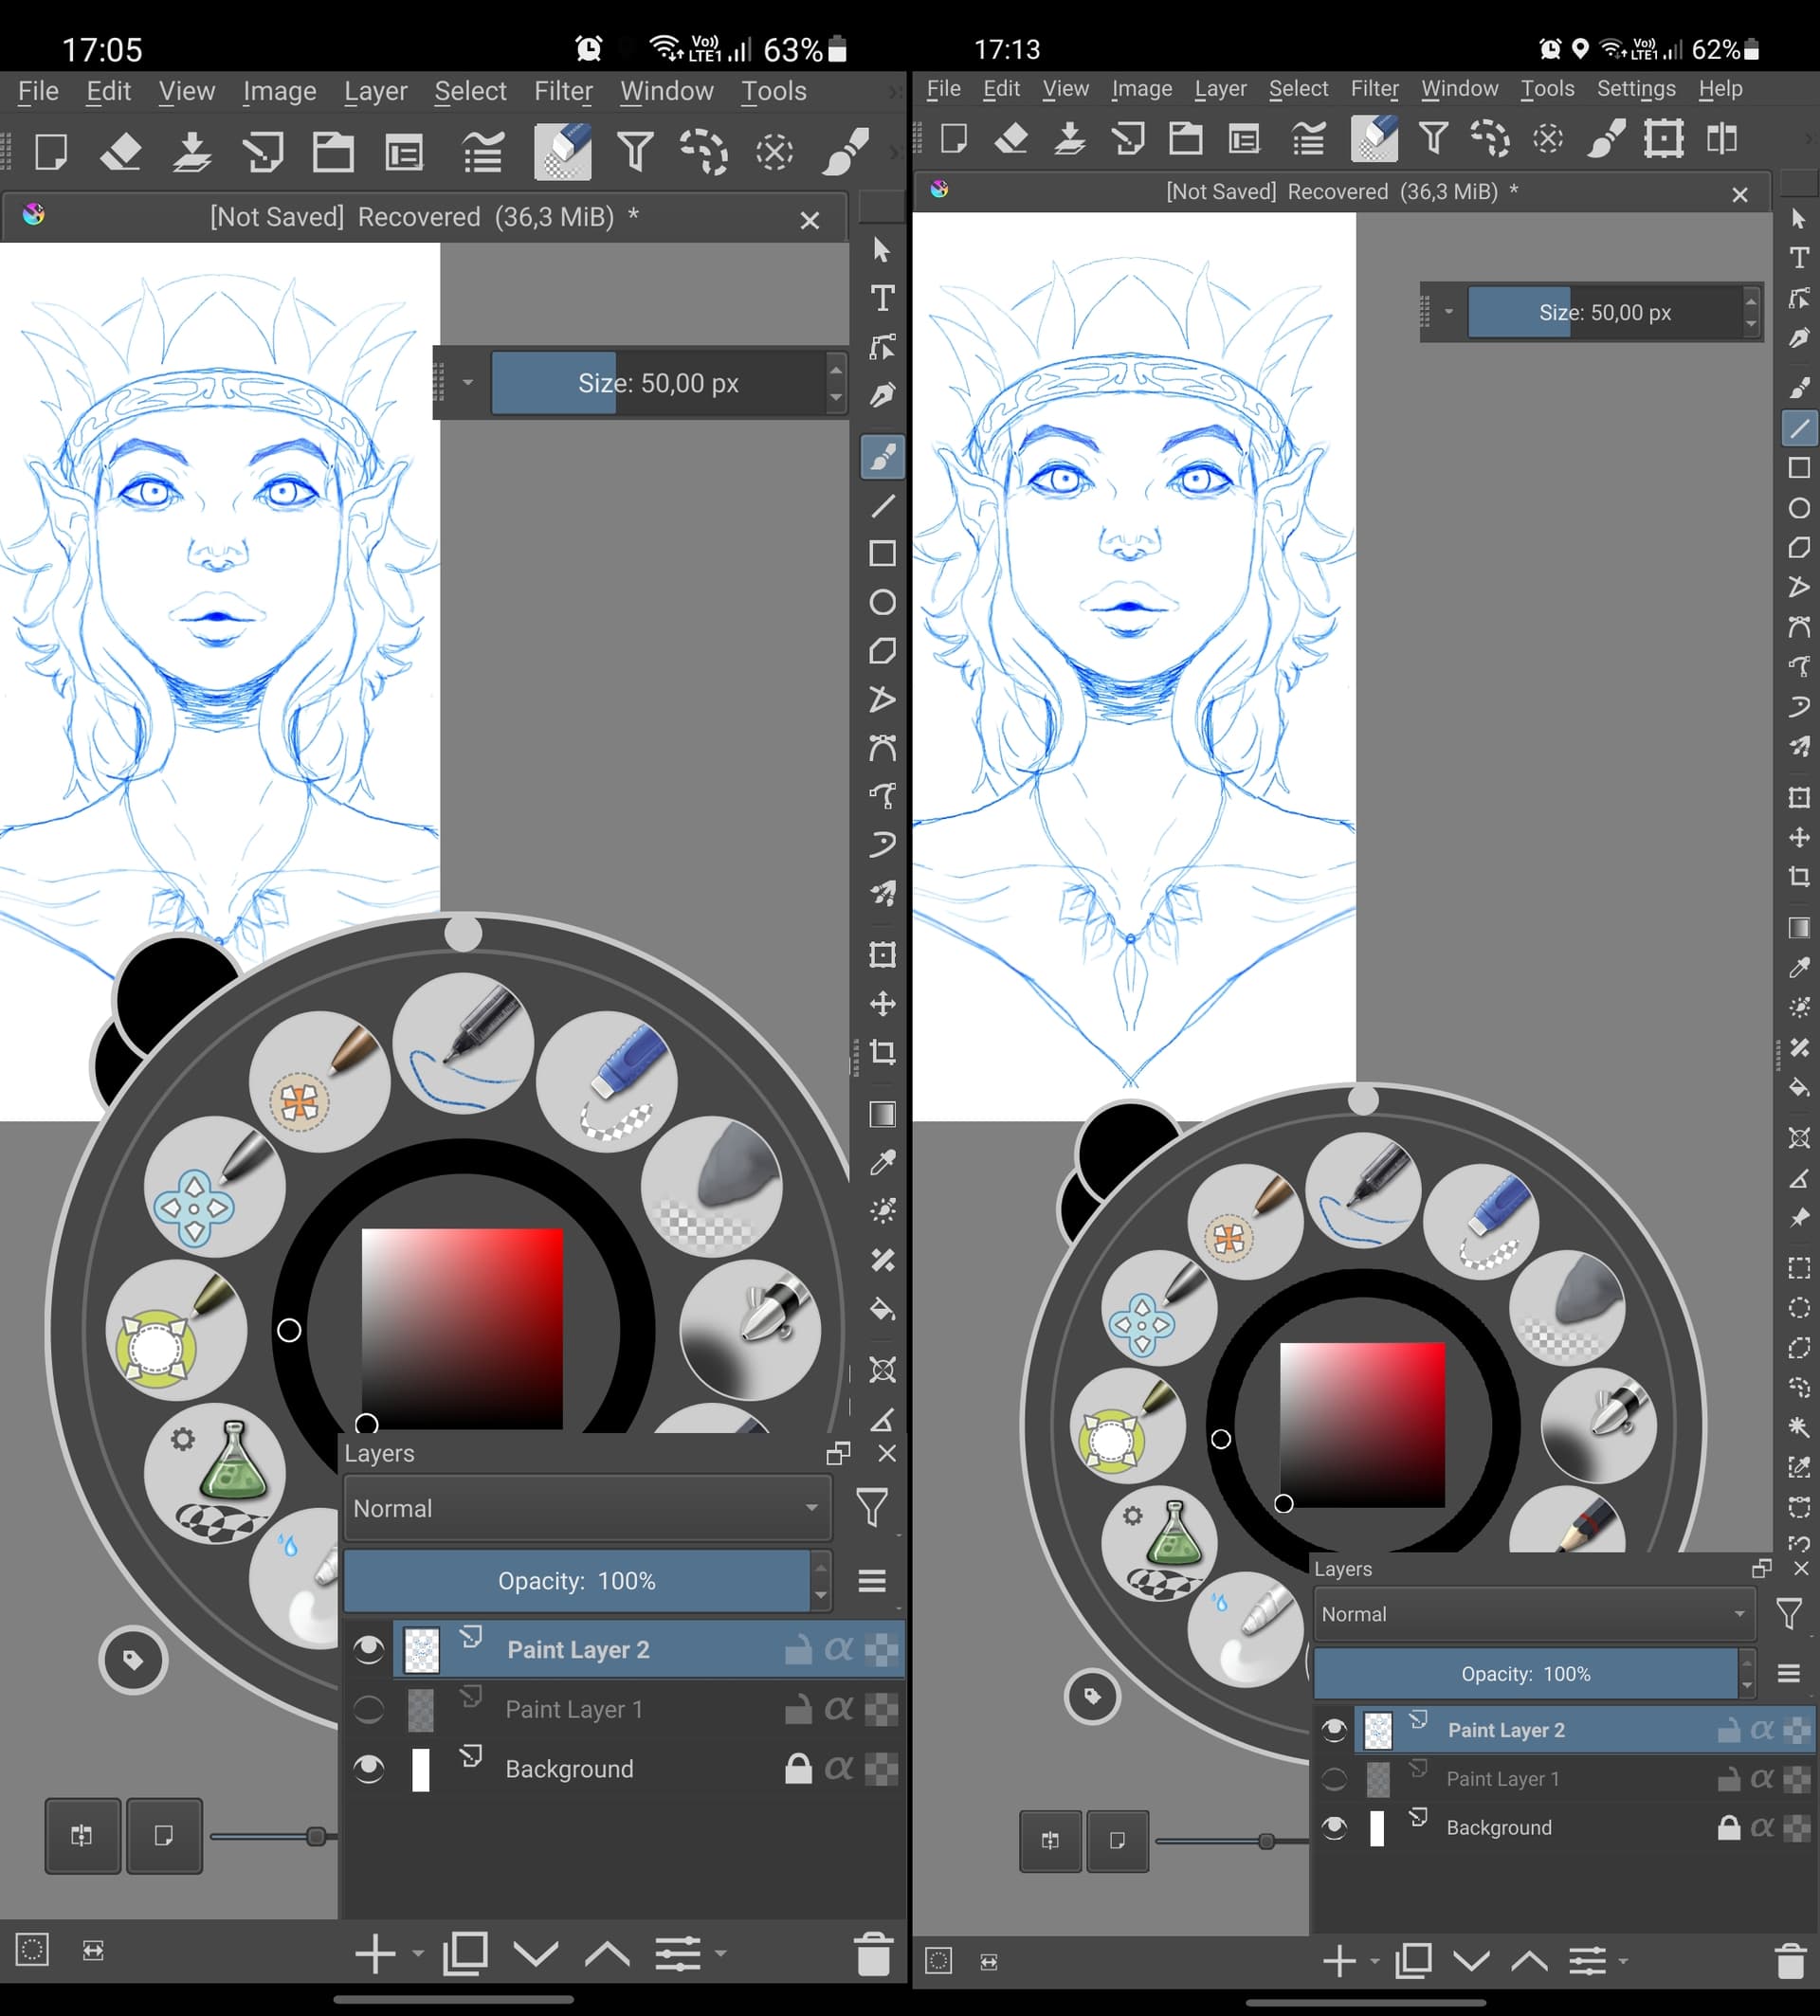Image resolution: width=1820 pixels, height=2016 pixels.
Task: Click duplicate layer button in left panel
Action: tap(465, 1953)
